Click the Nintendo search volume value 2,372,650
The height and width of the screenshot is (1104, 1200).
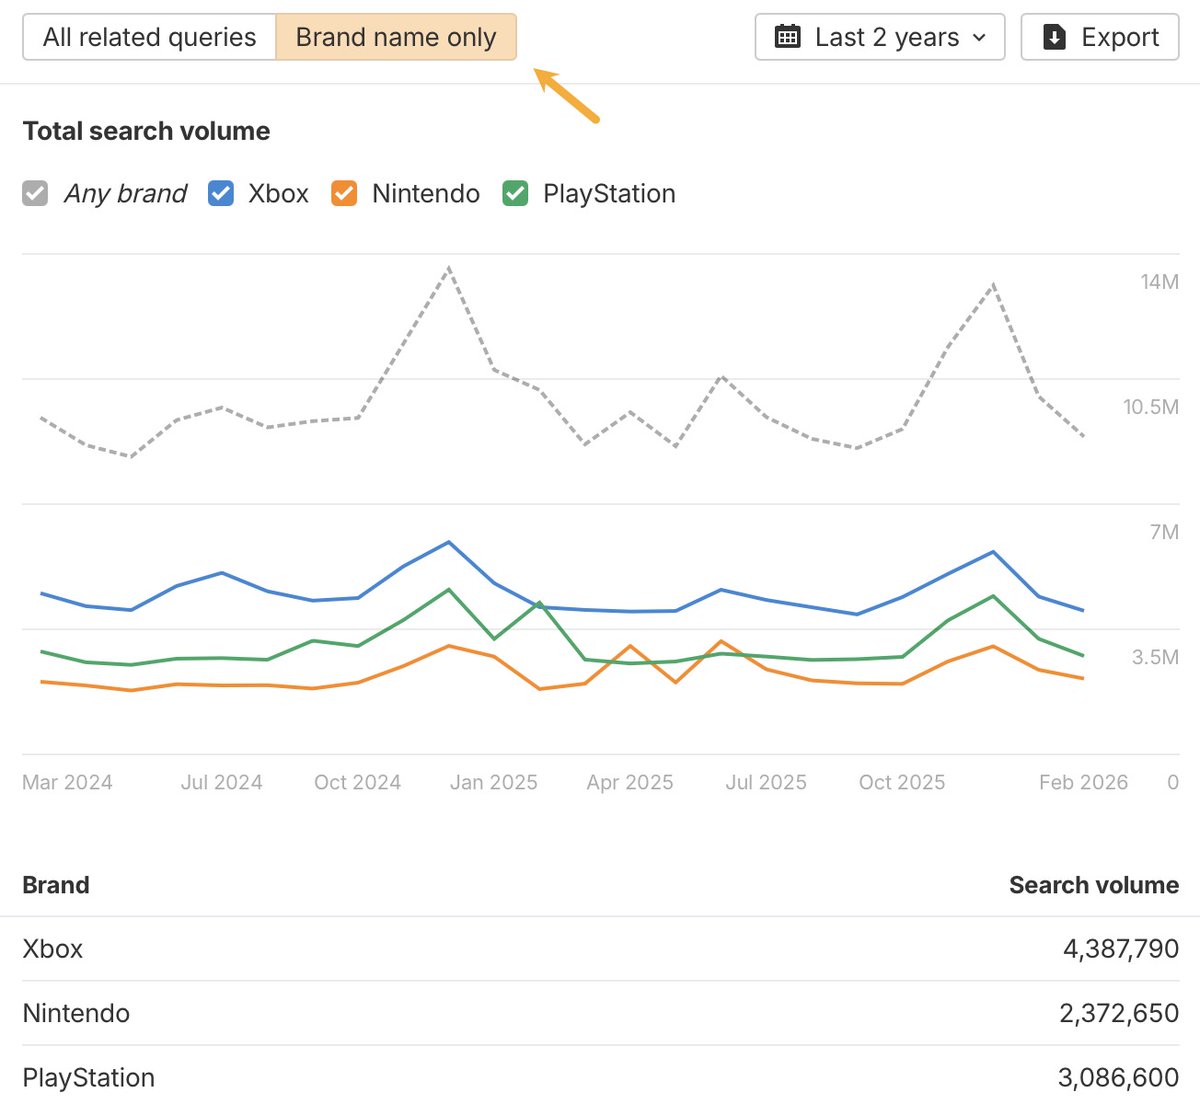pyautogui.click(x=1118, y=1013)
